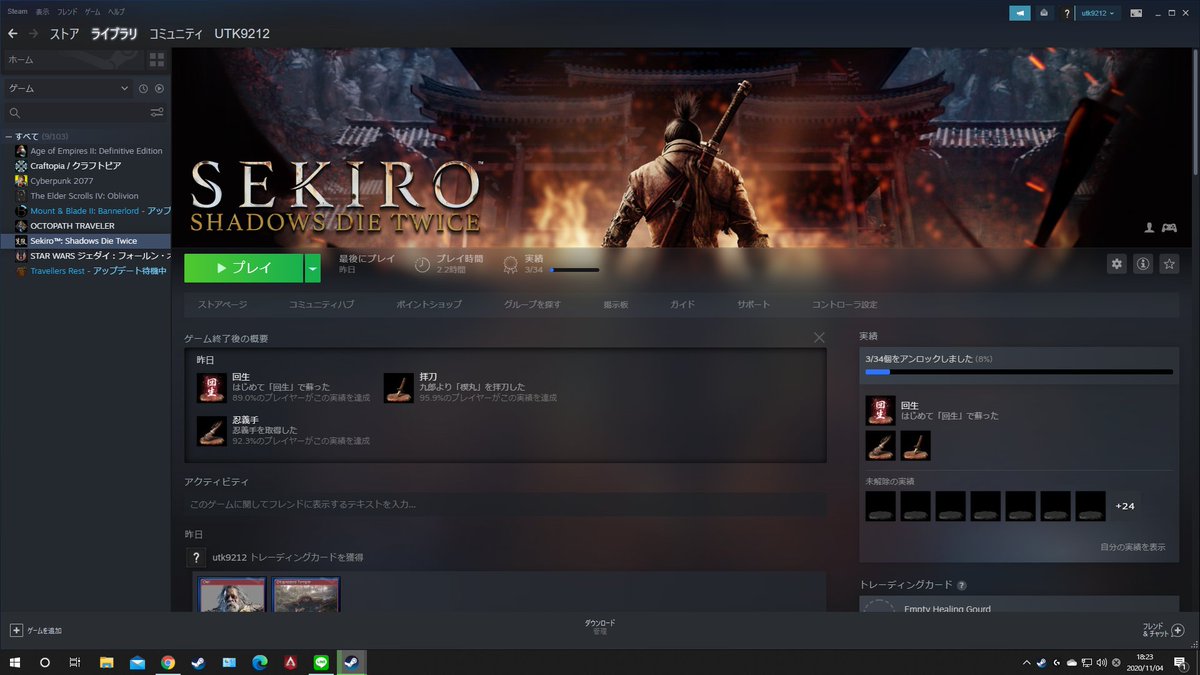Viewport: 1200px width, 675px height.
Task: Open the ゲーム menu in the menu bar
Action: [x=93, y=10]
